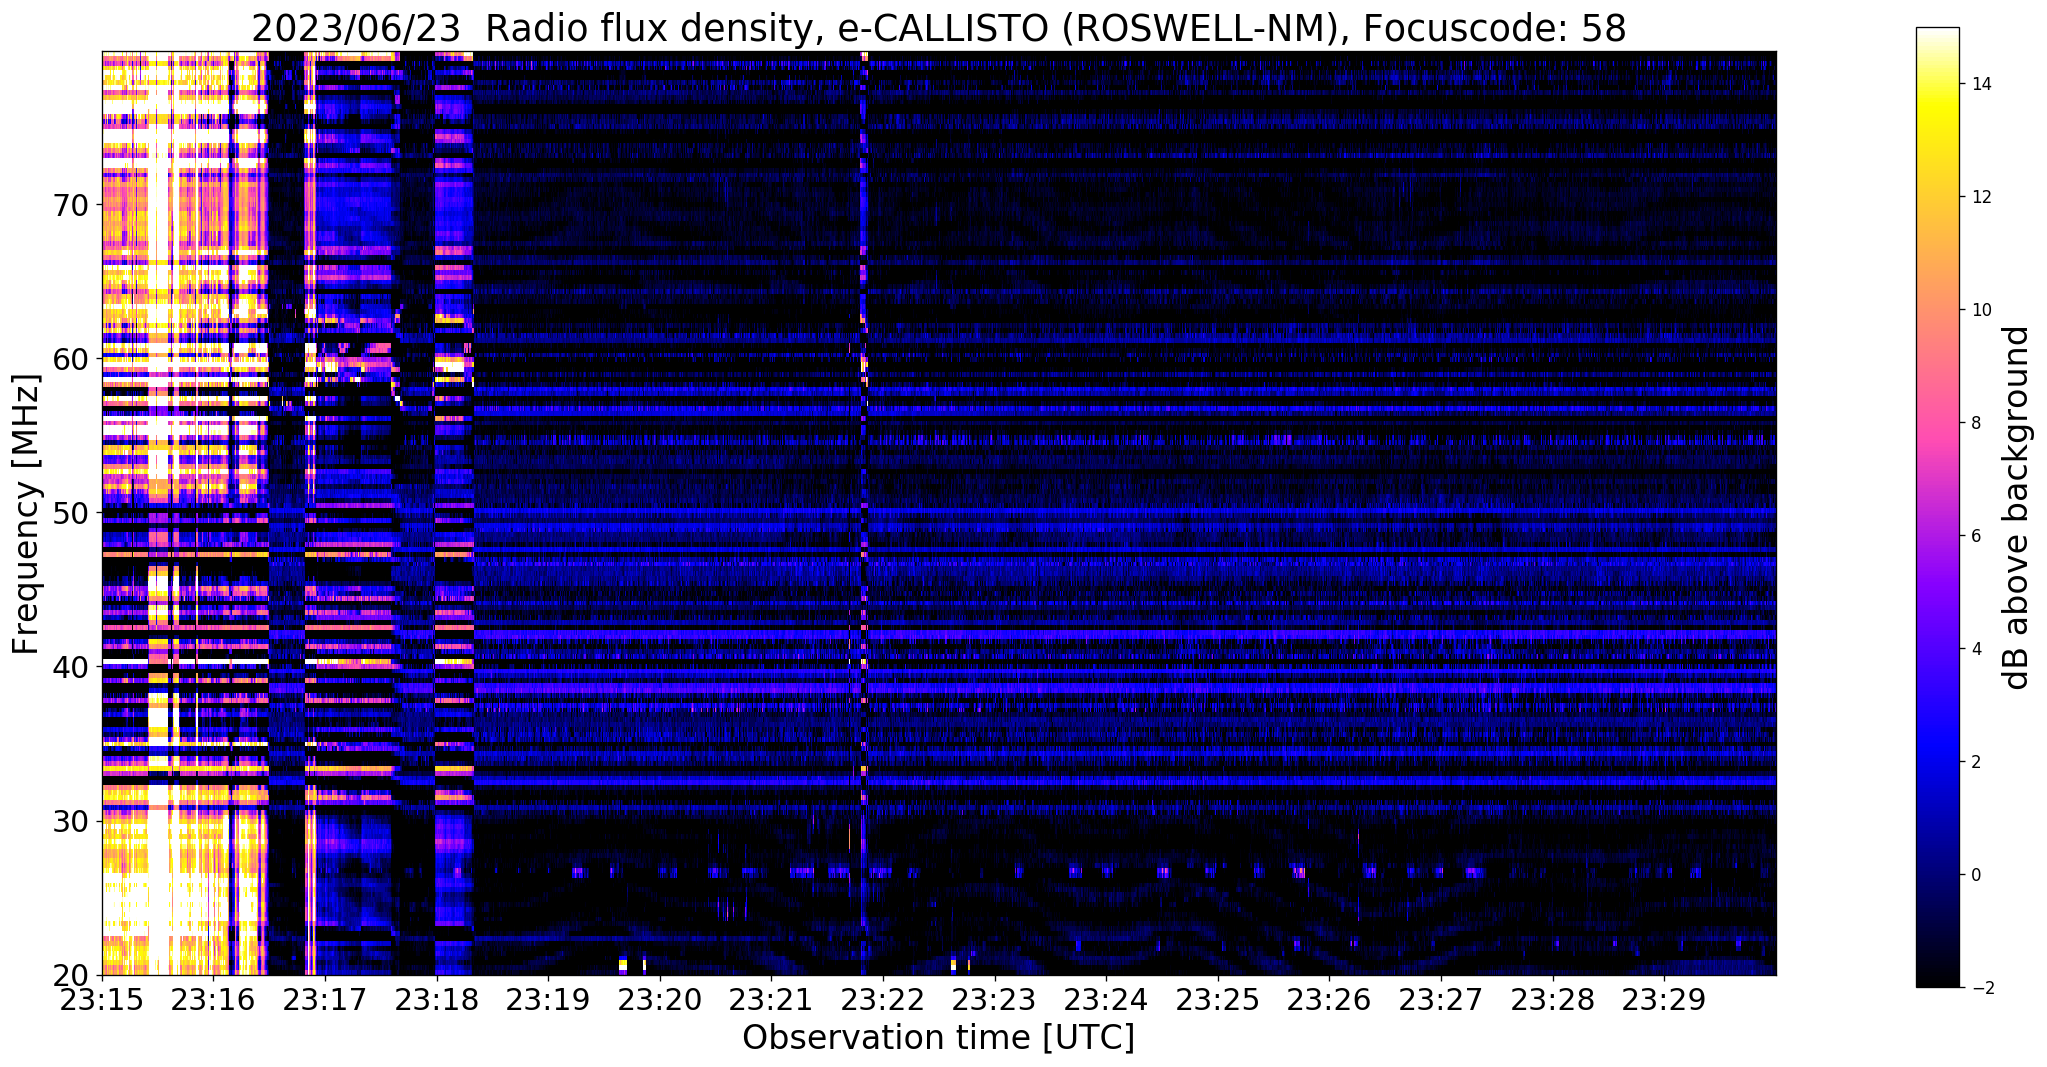Screen dimensions: 2047x1067
Task: Click the plot title mentioning e-CALLISTO ROSWELL-NM
Action: pos(938,28)
